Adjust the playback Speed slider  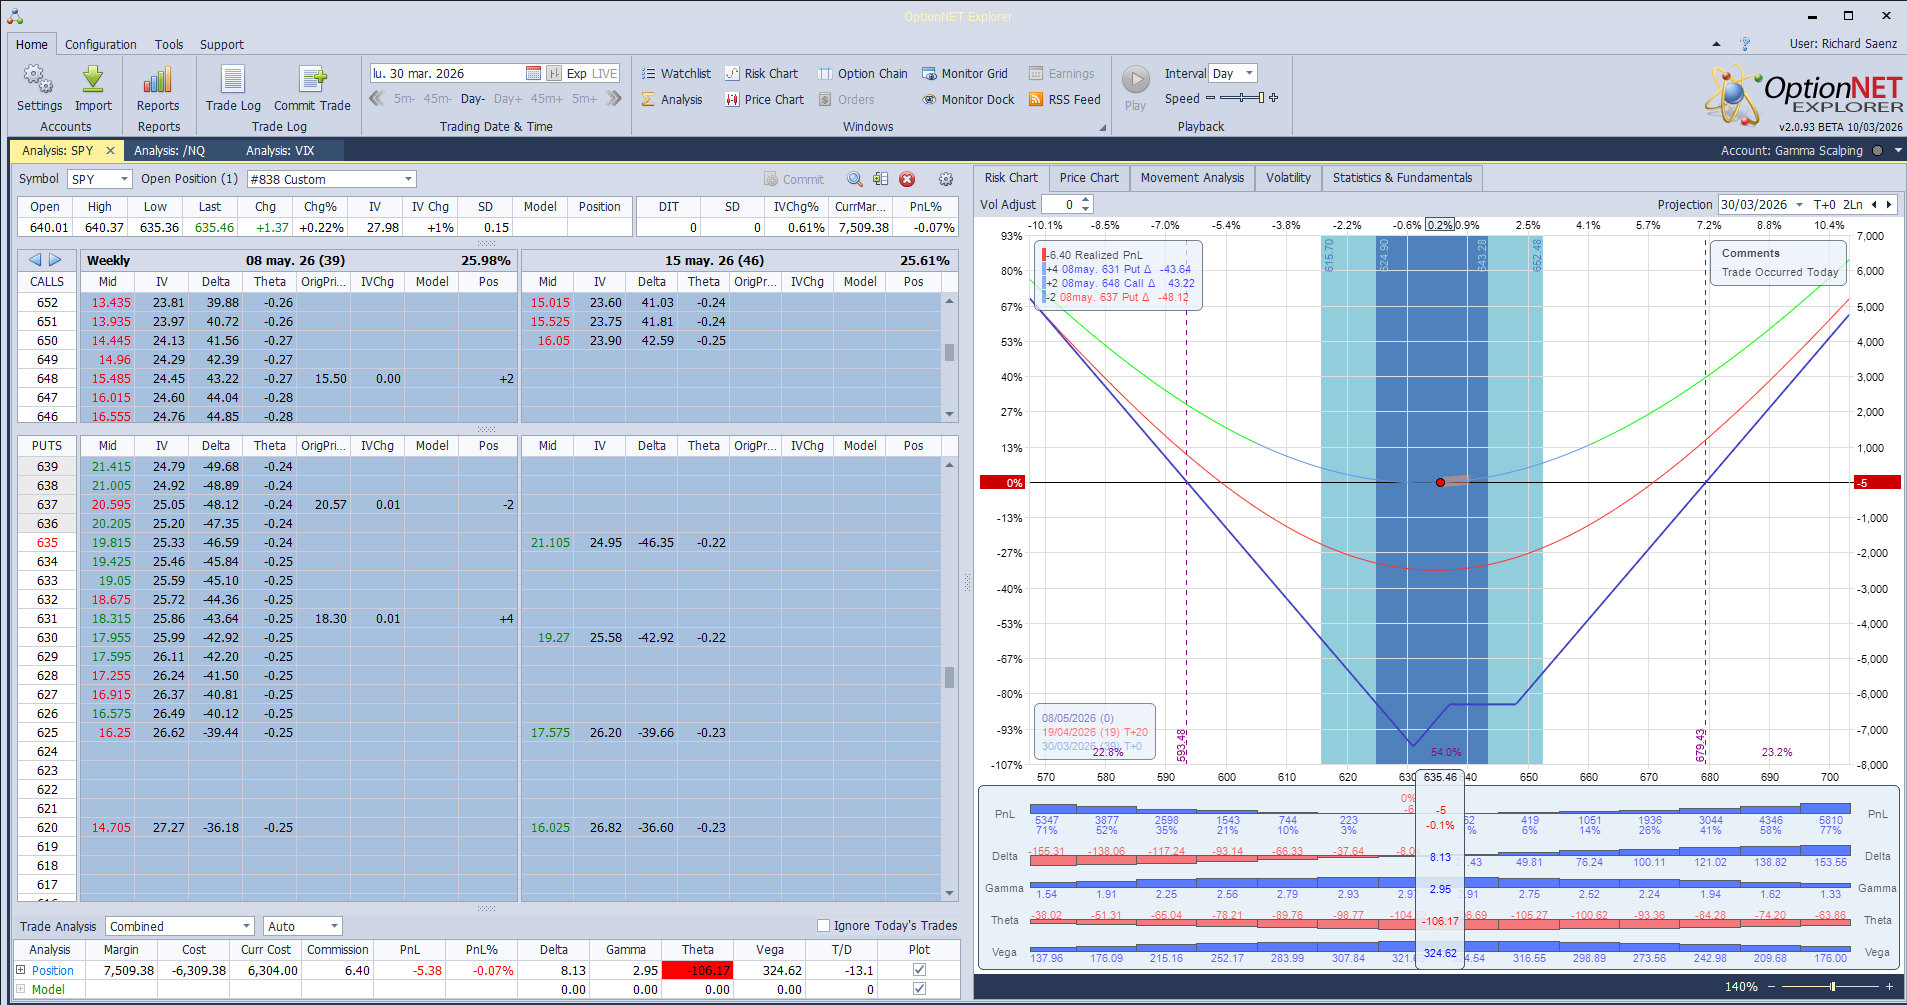(x=1242, y=98)
